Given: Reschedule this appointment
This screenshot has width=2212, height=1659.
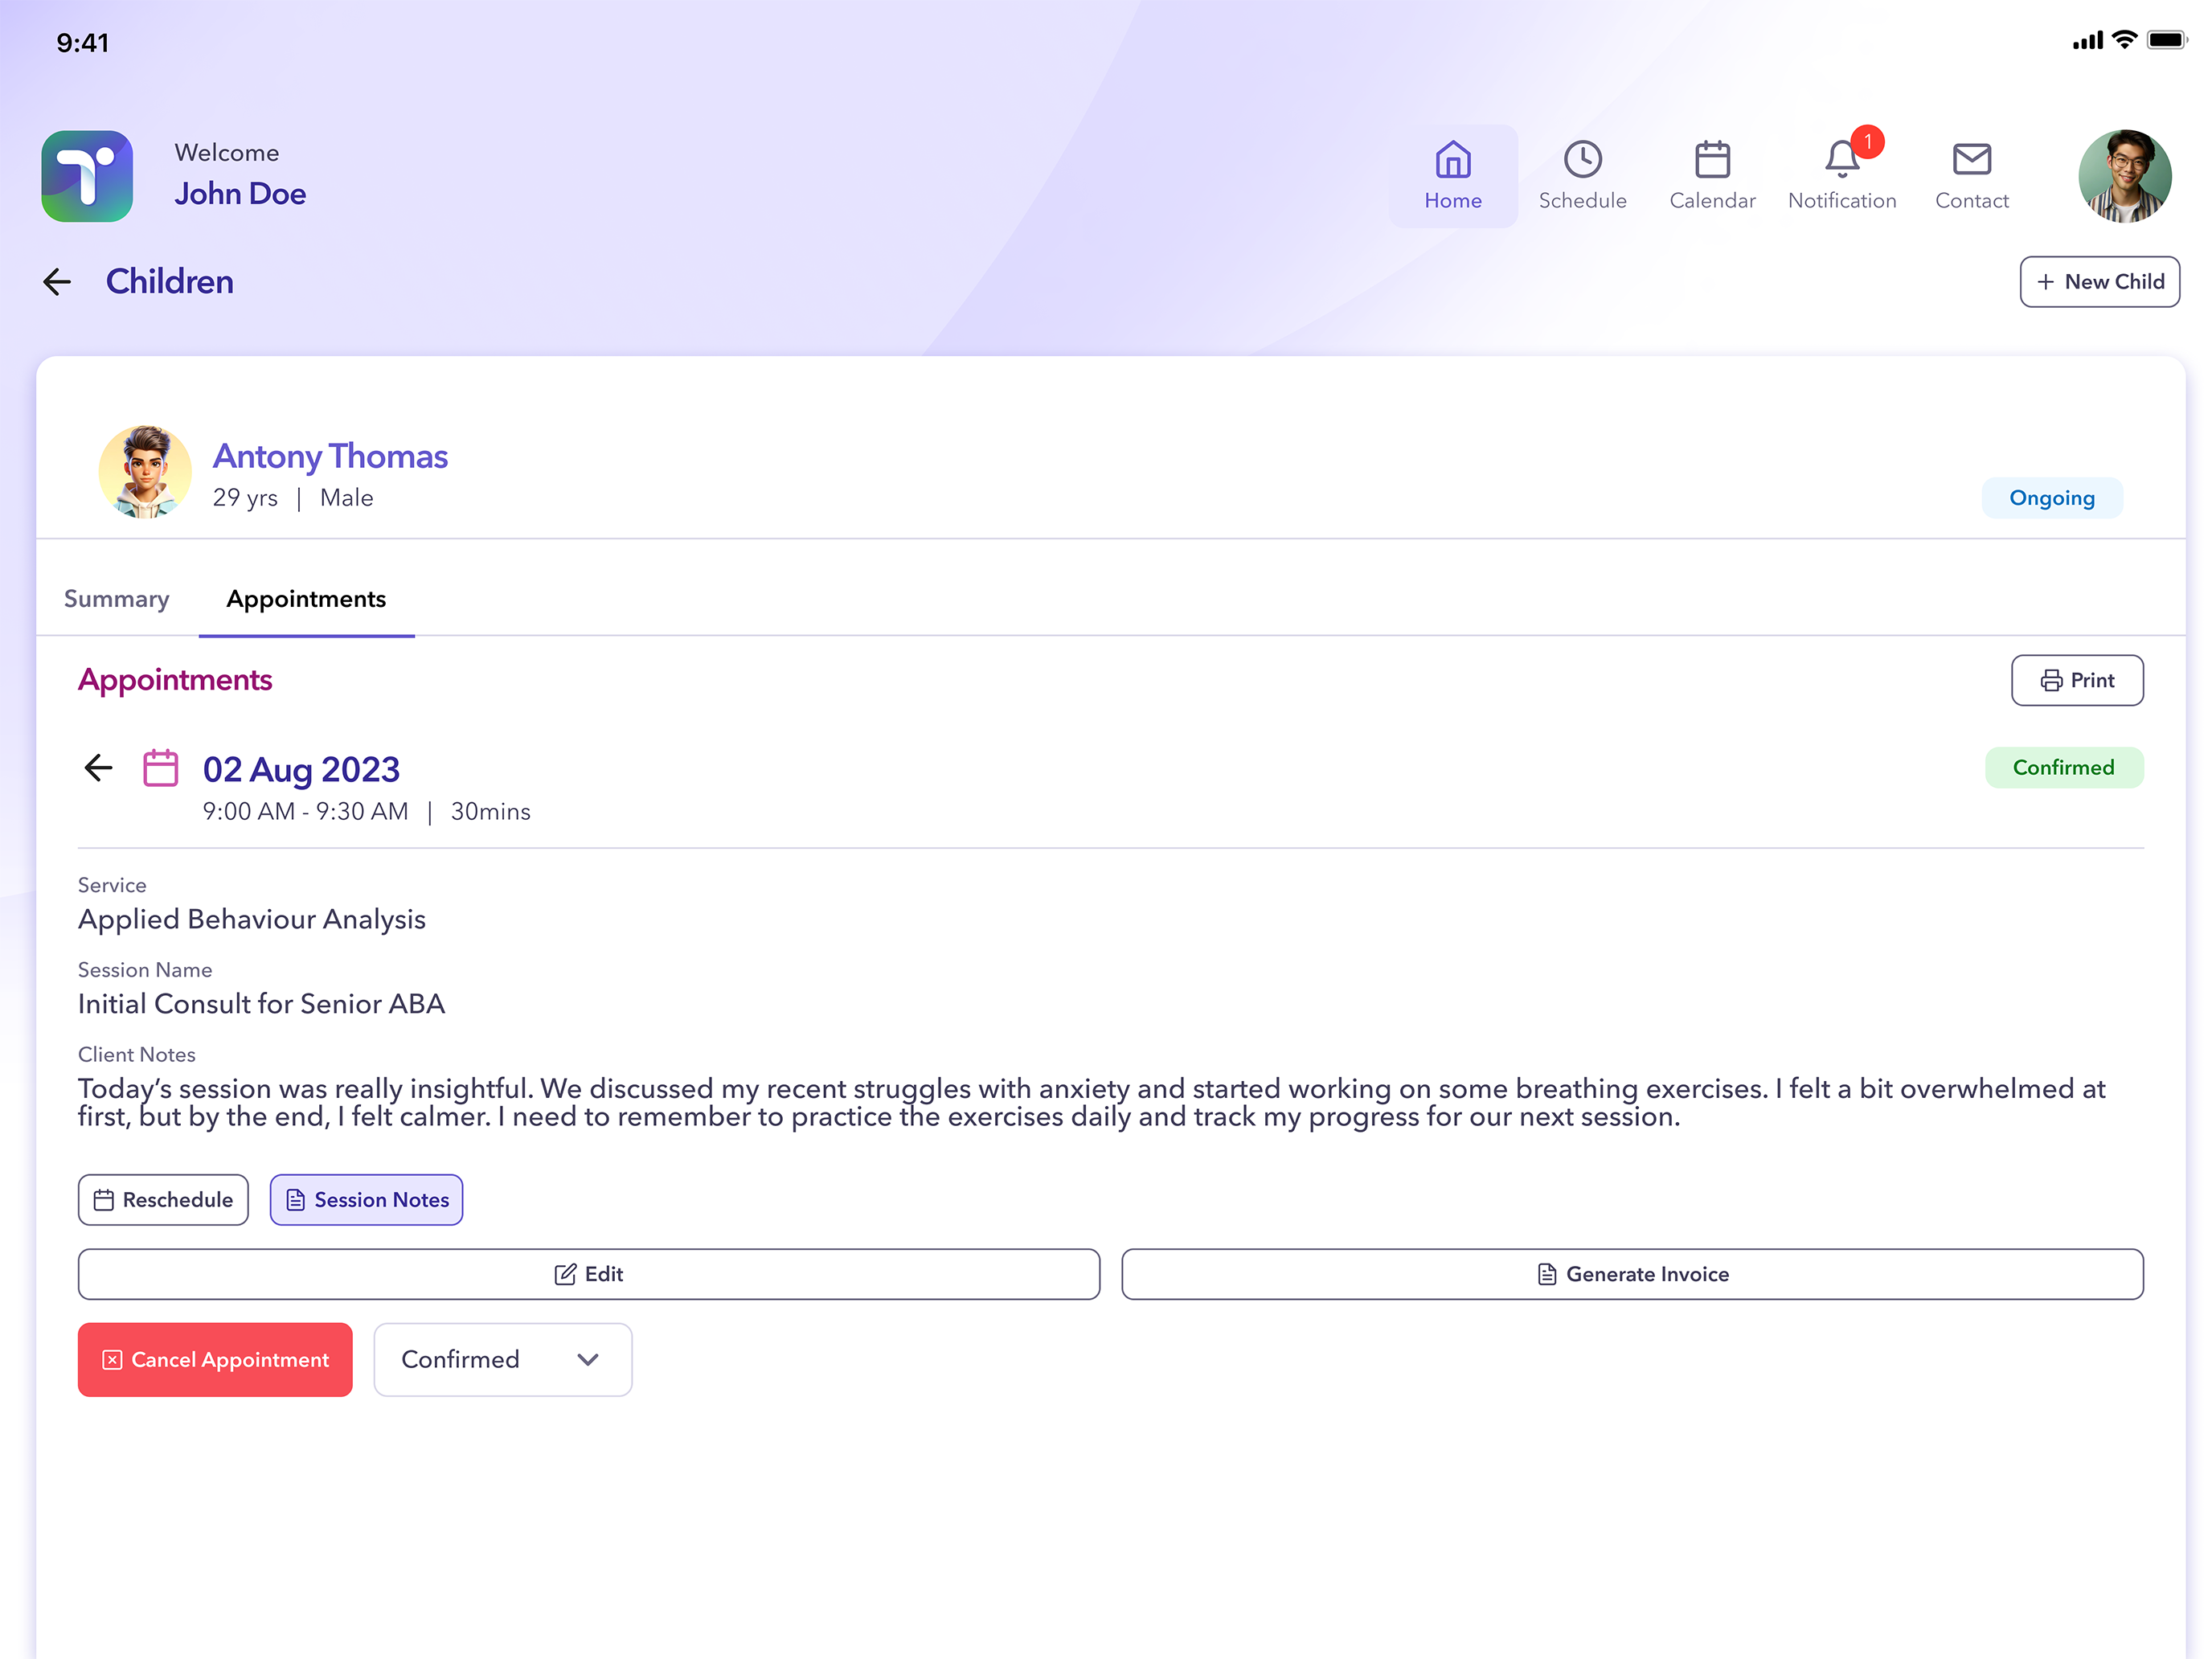Looking at the screenshot, I should pyautogui.click(x=163, y=1200).
